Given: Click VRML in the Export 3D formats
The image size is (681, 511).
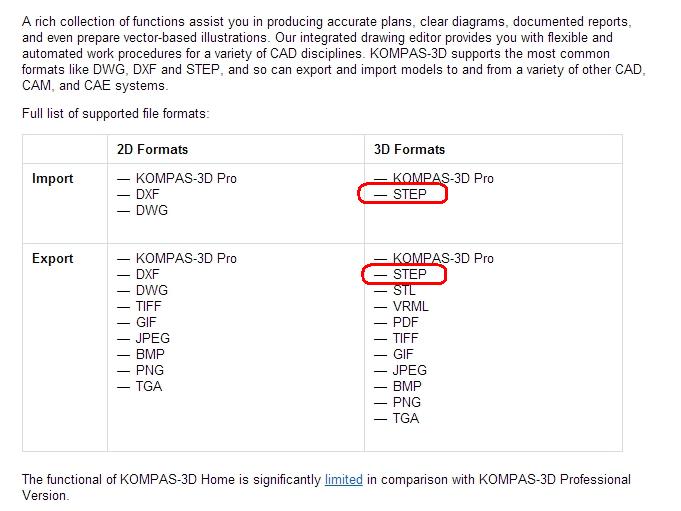Looking at the screenshot, I should (x=411, y=306).
